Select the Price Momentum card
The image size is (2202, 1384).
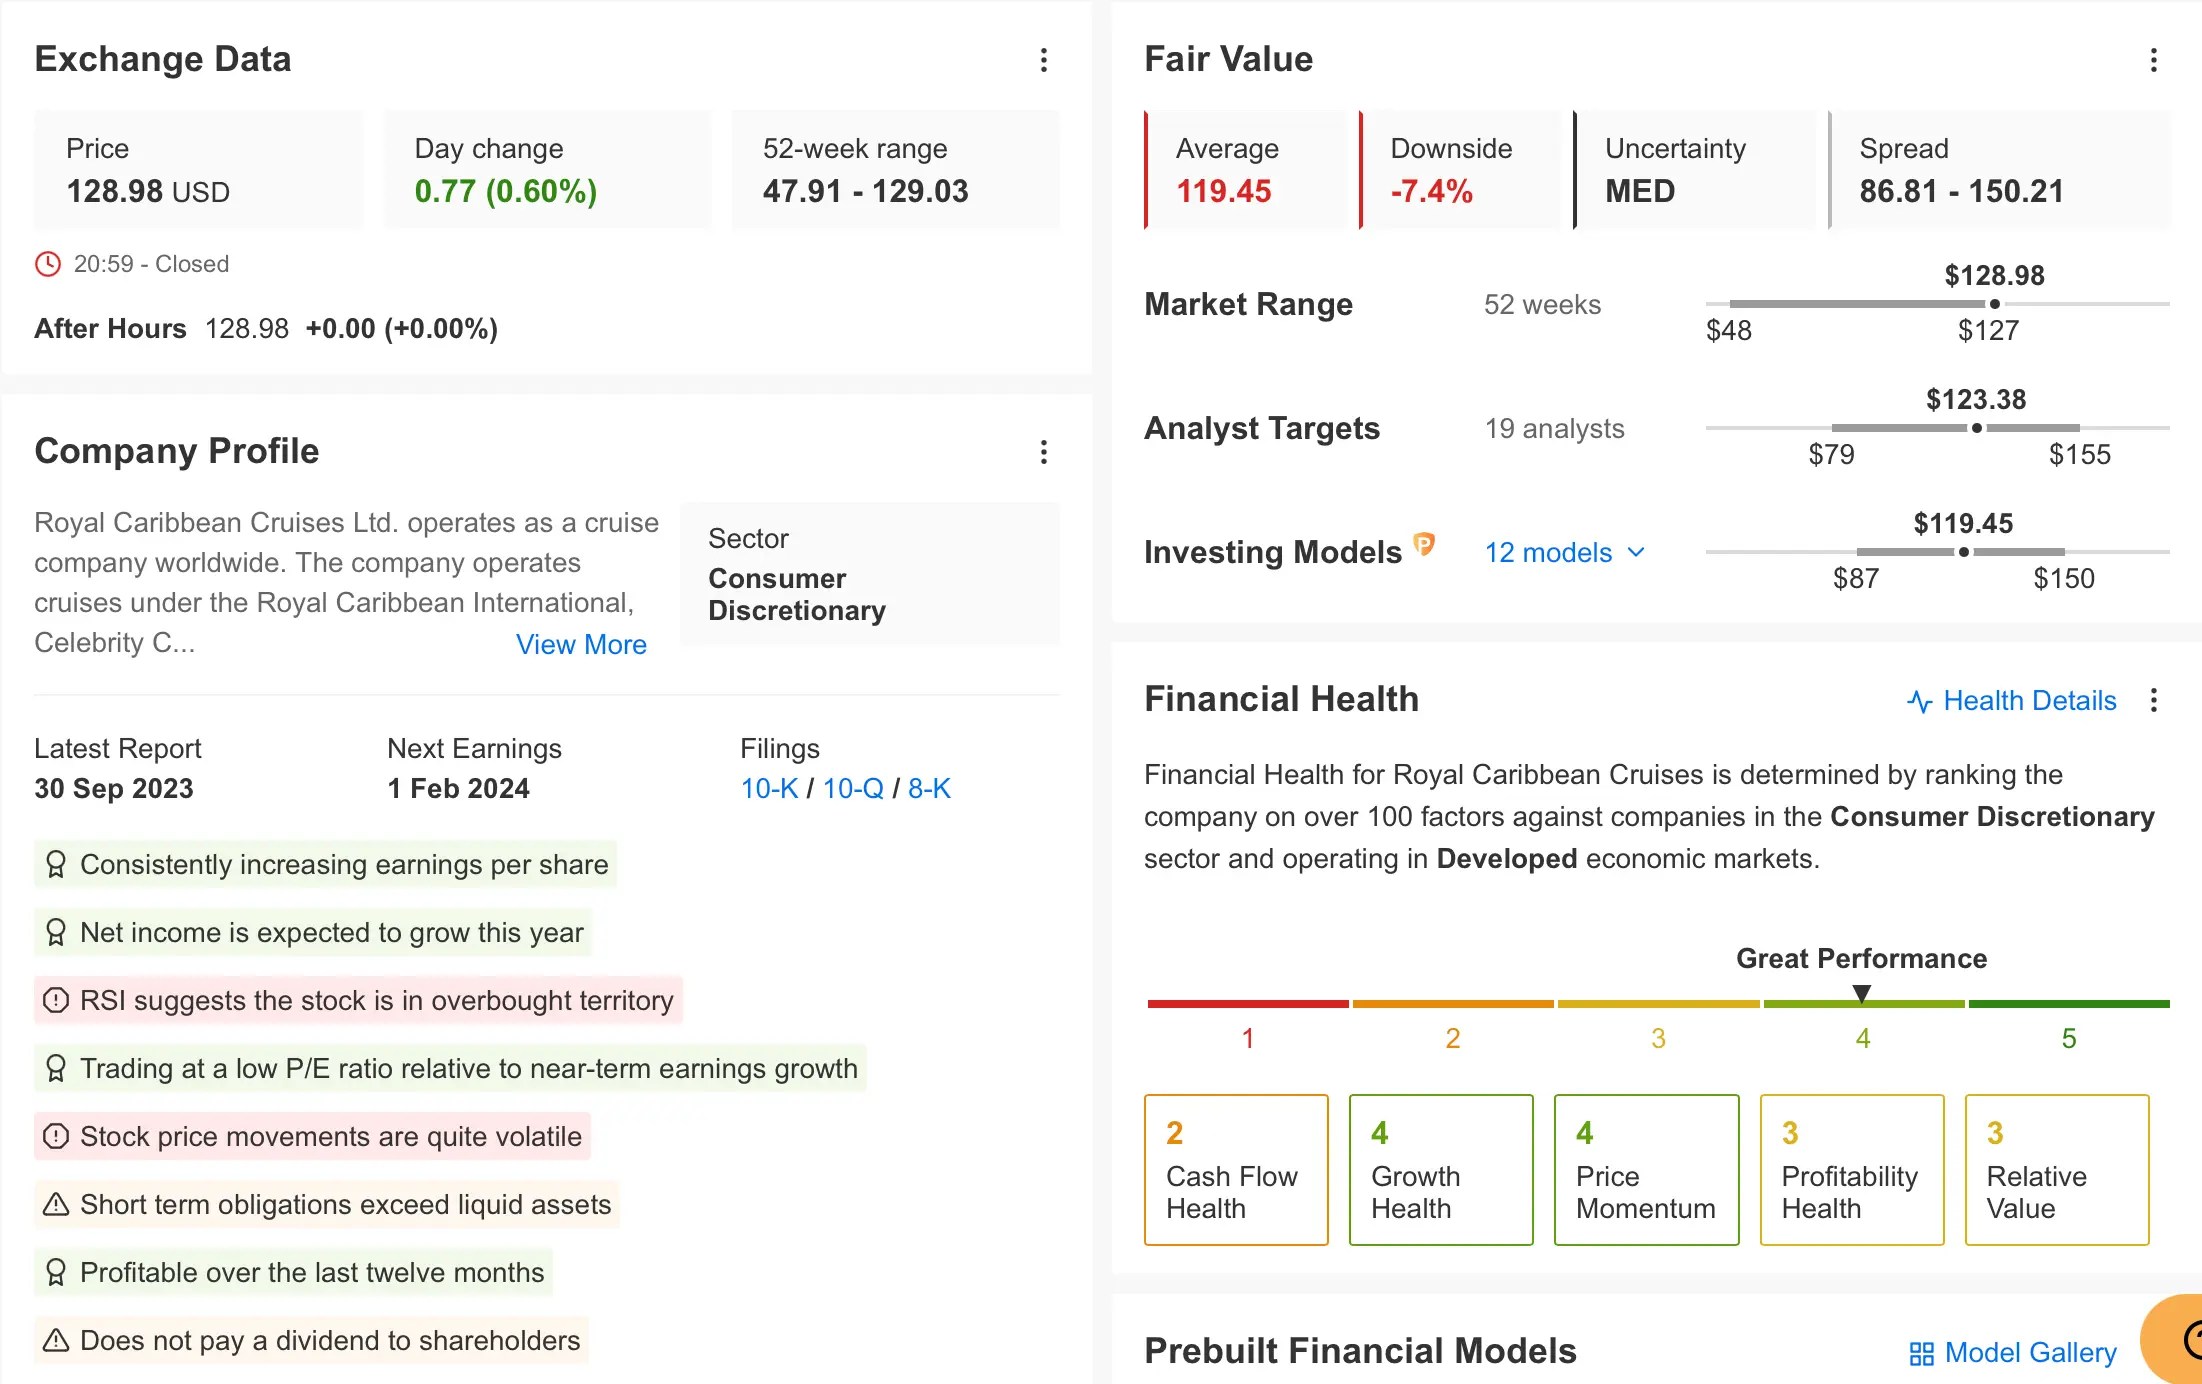tap(1646, 1170)
